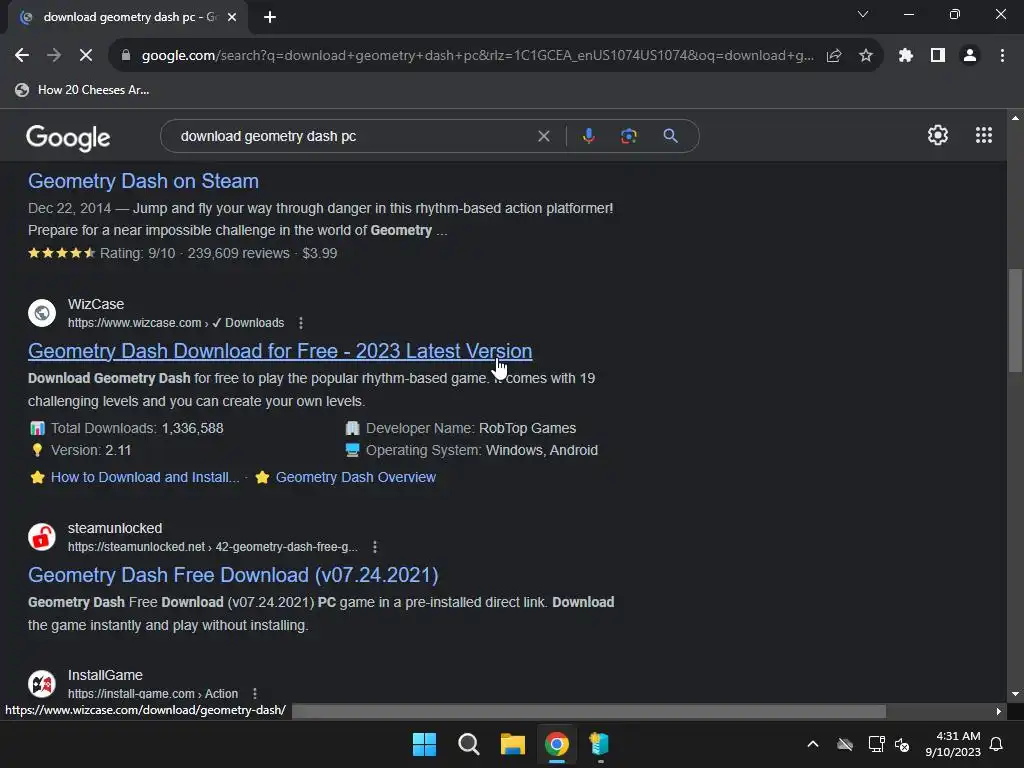
Task: Start voice search with the microphone
Action: tap(588, 136)
